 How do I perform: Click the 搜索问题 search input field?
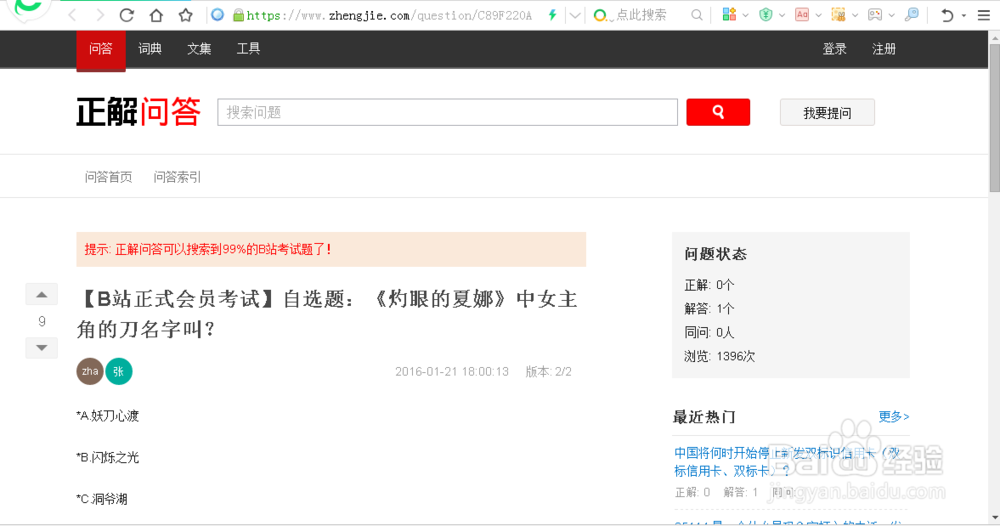pos(447,112)
